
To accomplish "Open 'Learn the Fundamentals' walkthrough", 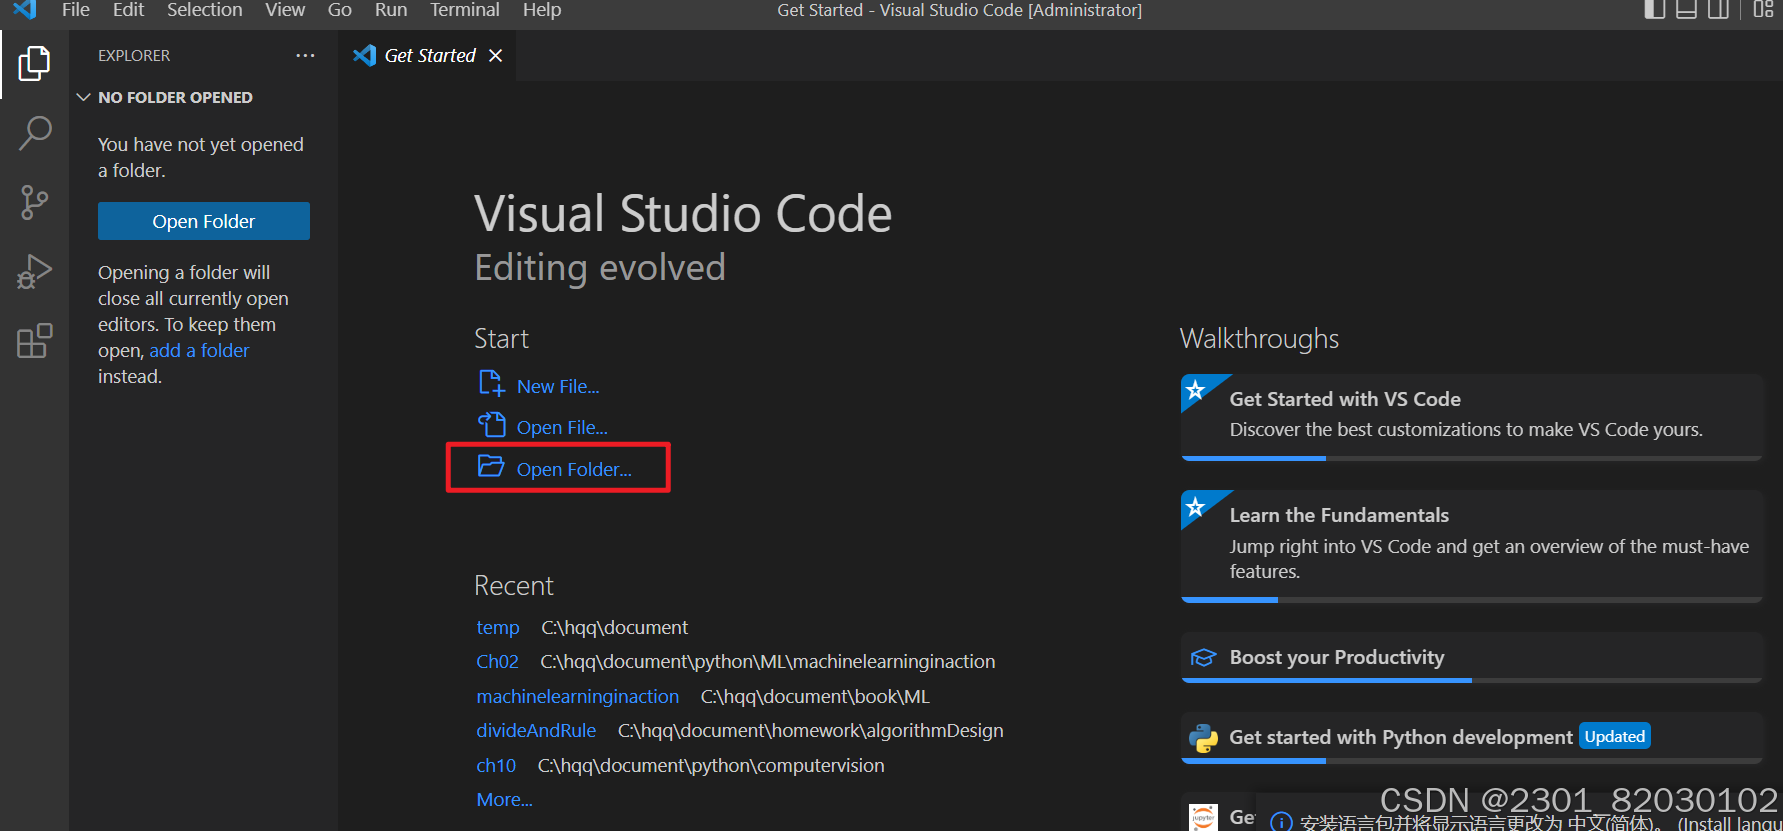I will 1471,546.
